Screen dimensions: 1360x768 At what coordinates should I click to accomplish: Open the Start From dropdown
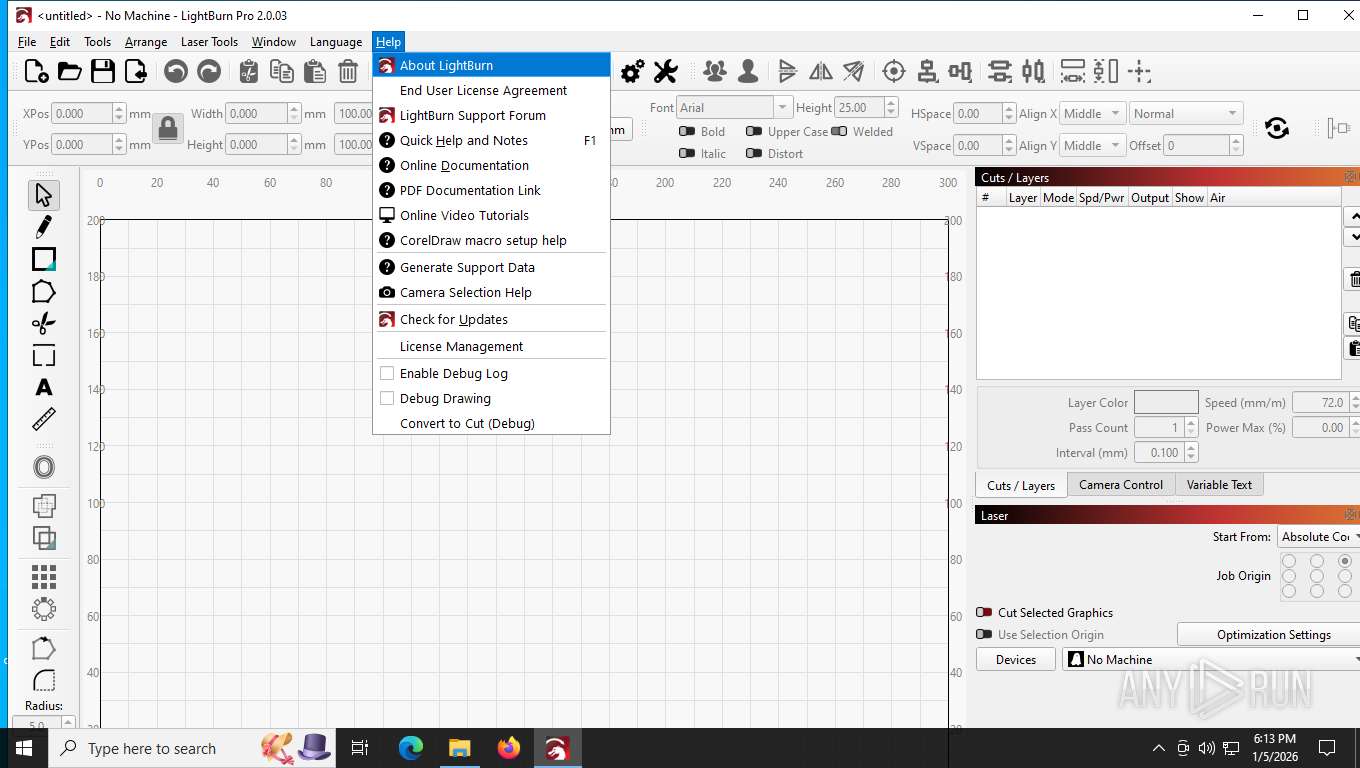[x=1319, y=537]
